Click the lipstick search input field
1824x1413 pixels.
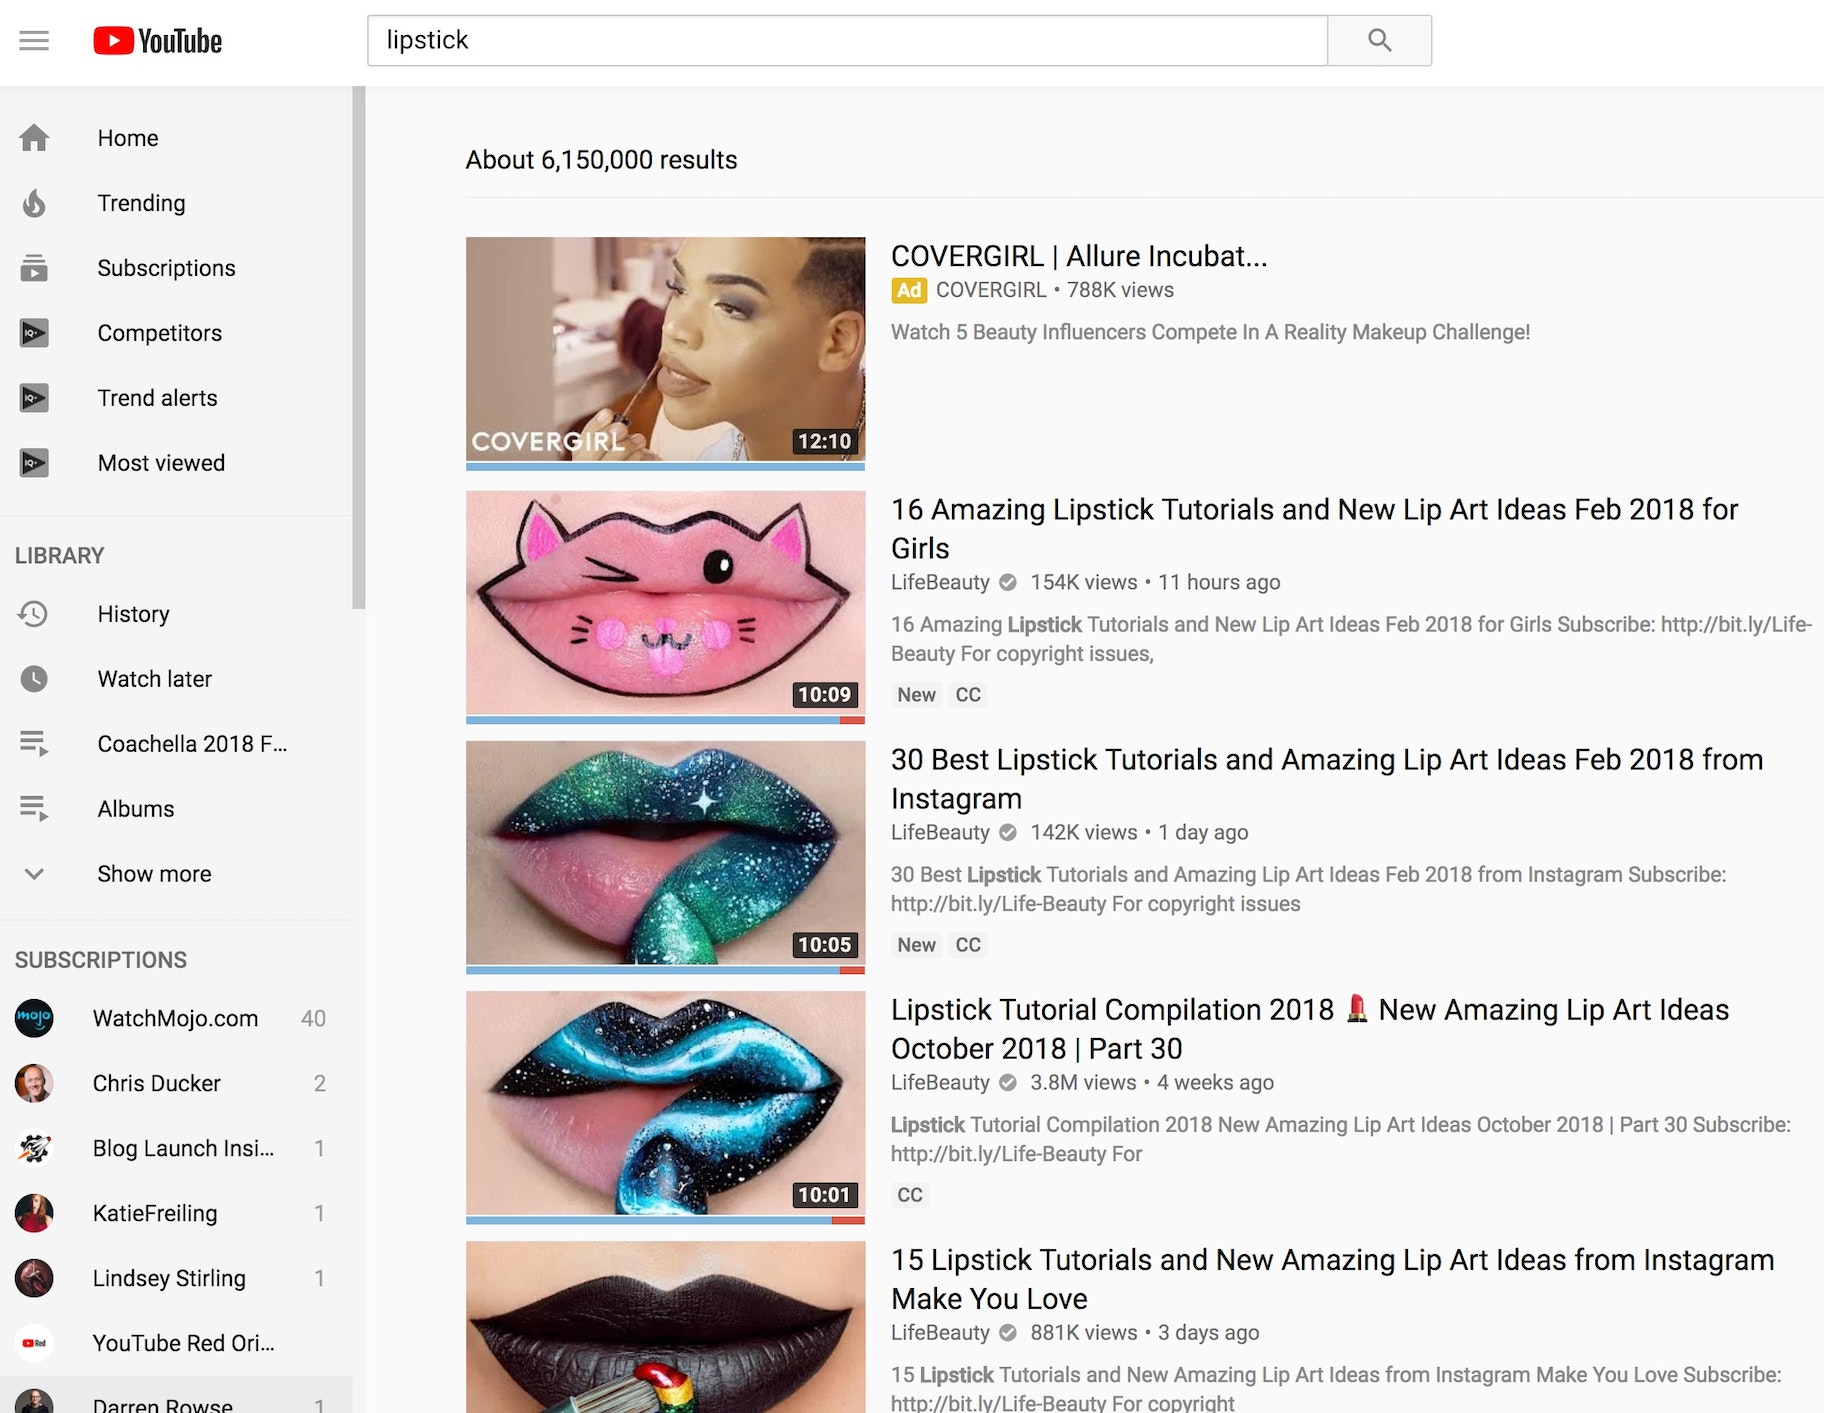846,41
